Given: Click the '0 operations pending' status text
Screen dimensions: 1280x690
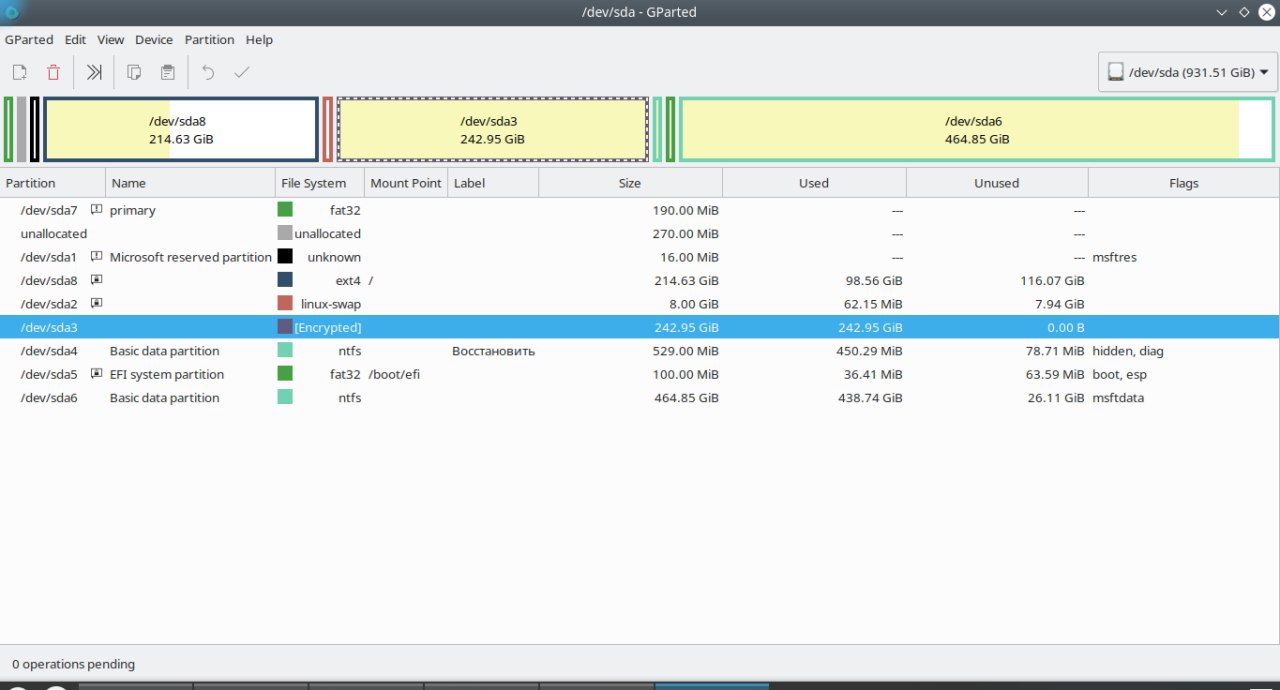Looking at the screenshot, I should tap(73, 664).
